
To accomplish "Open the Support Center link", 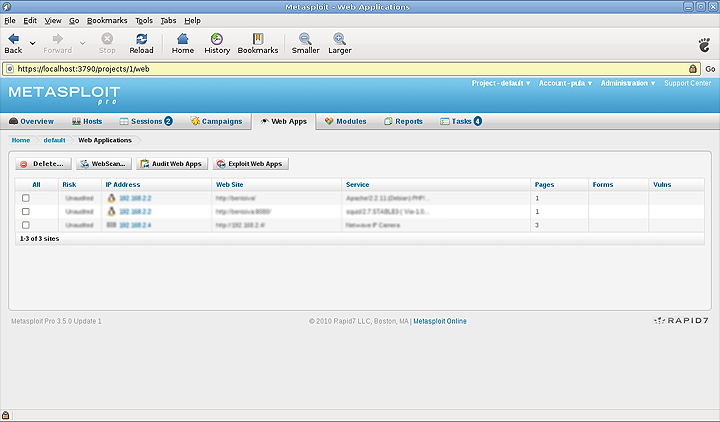I will tap(687, 83).
